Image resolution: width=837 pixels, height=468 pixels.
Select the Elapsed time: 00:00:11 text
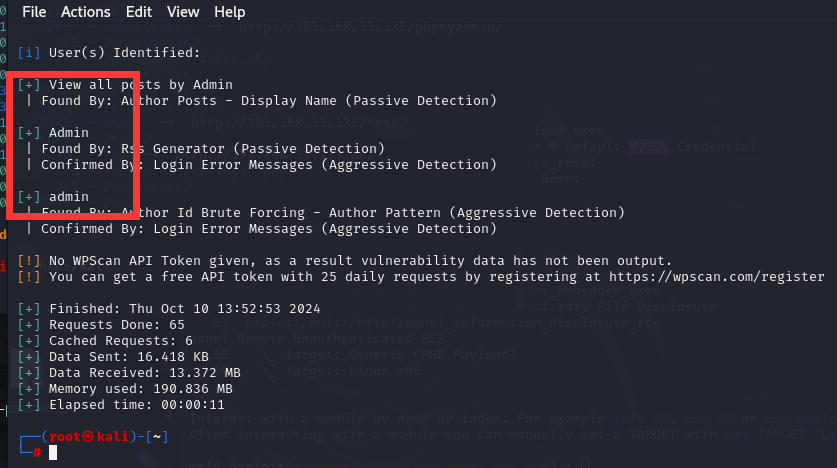coord(137,405)
